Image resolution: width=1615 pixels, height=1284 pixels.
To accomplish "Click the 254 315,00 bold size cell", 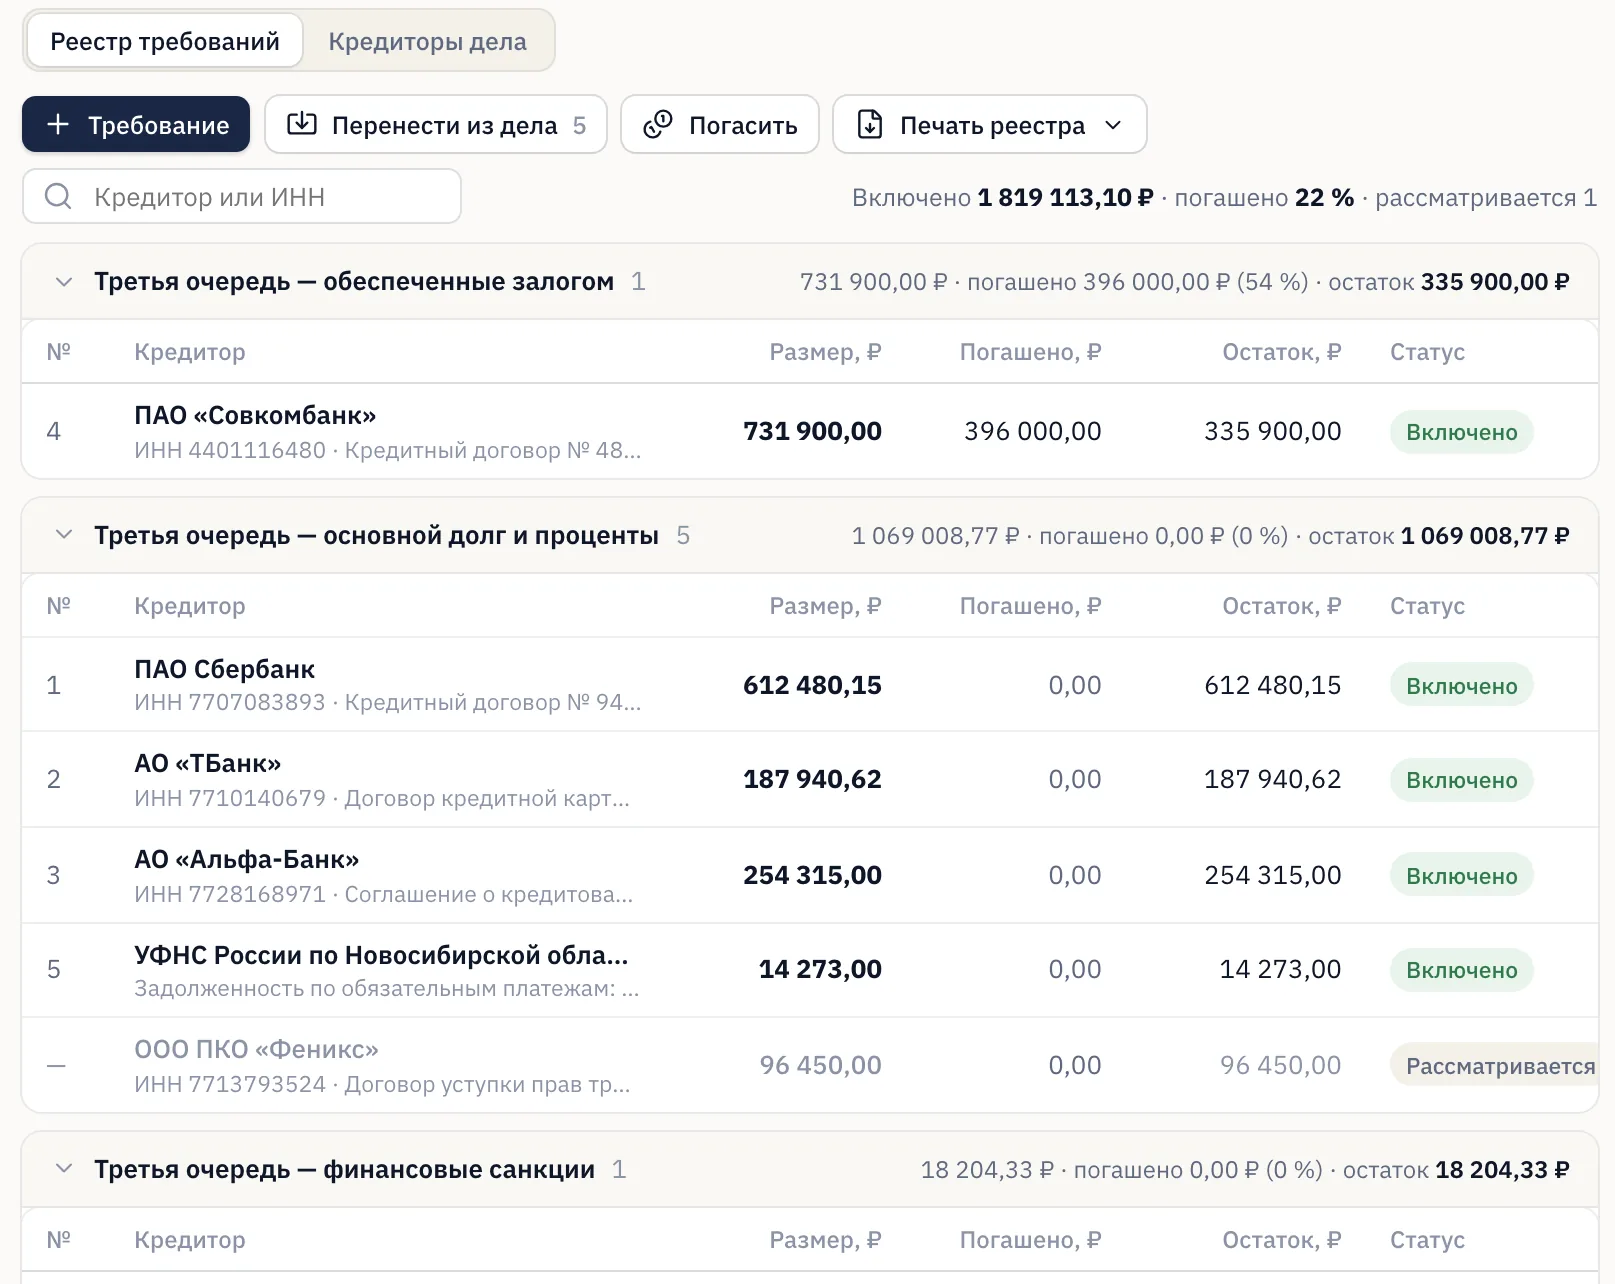I will tap(812, 875).
